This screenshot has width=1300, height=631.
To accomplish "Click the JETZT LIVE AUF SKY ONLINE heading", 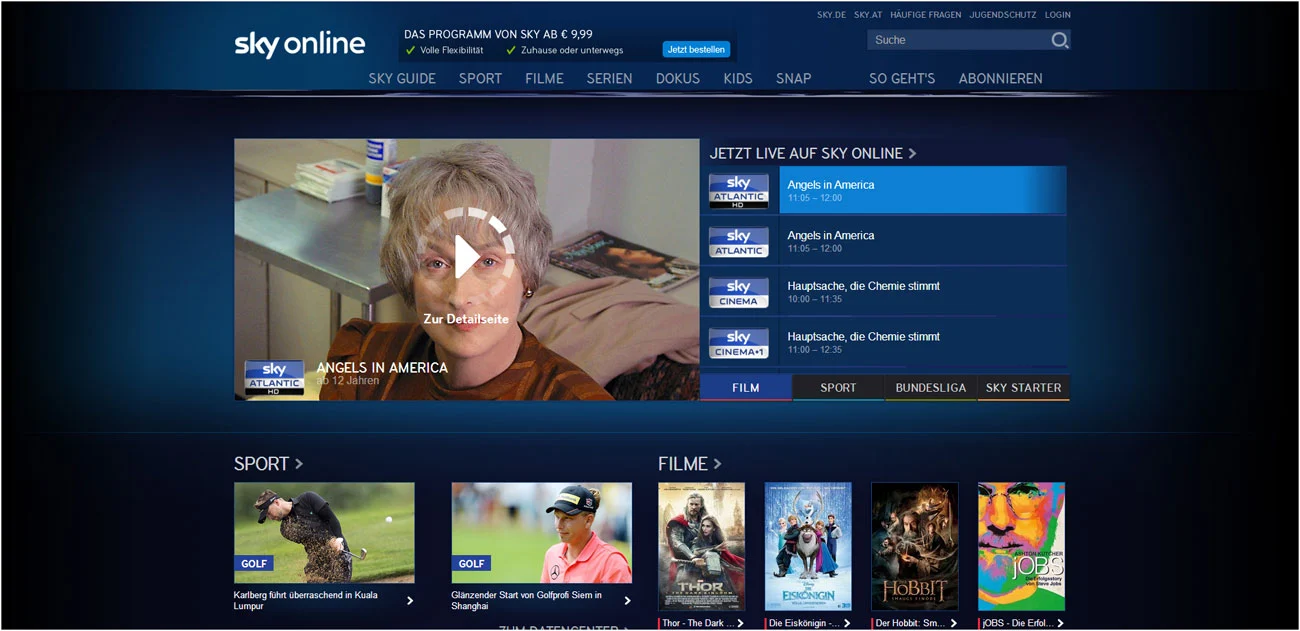I will pyautogui.click(x=806, y=154).
